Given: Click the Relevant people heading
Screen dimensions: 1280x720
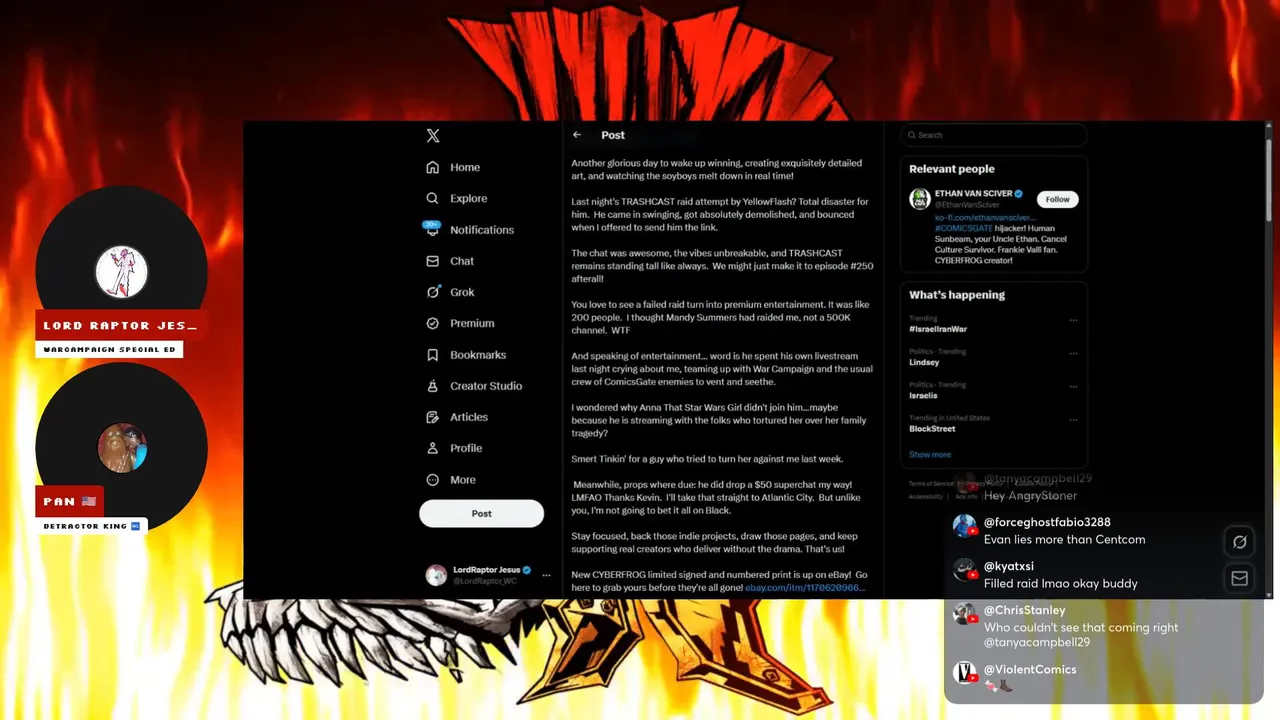Looking at the screenshot, I should [x=952, y=169].
